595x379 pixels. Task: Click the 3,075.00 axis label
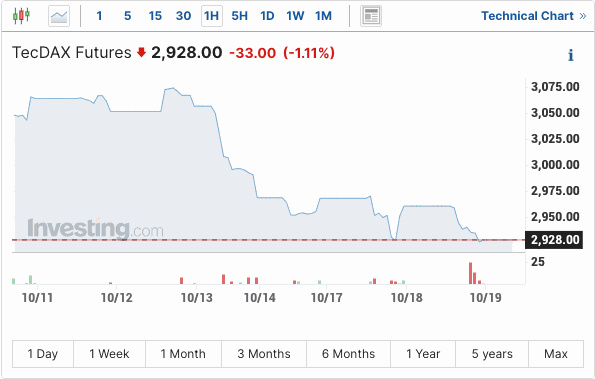(555, 87)
